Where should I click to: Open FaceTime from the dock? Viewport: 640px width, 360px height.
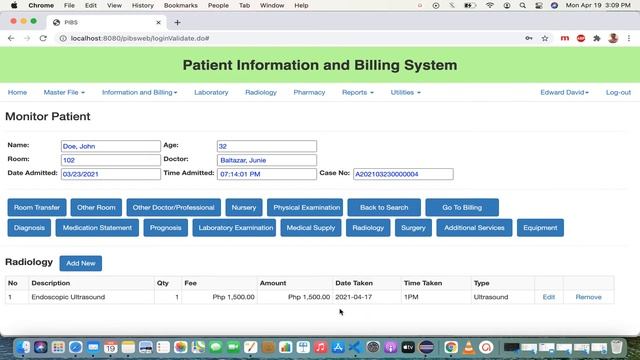pyautogui.click(x=233, y=347)
